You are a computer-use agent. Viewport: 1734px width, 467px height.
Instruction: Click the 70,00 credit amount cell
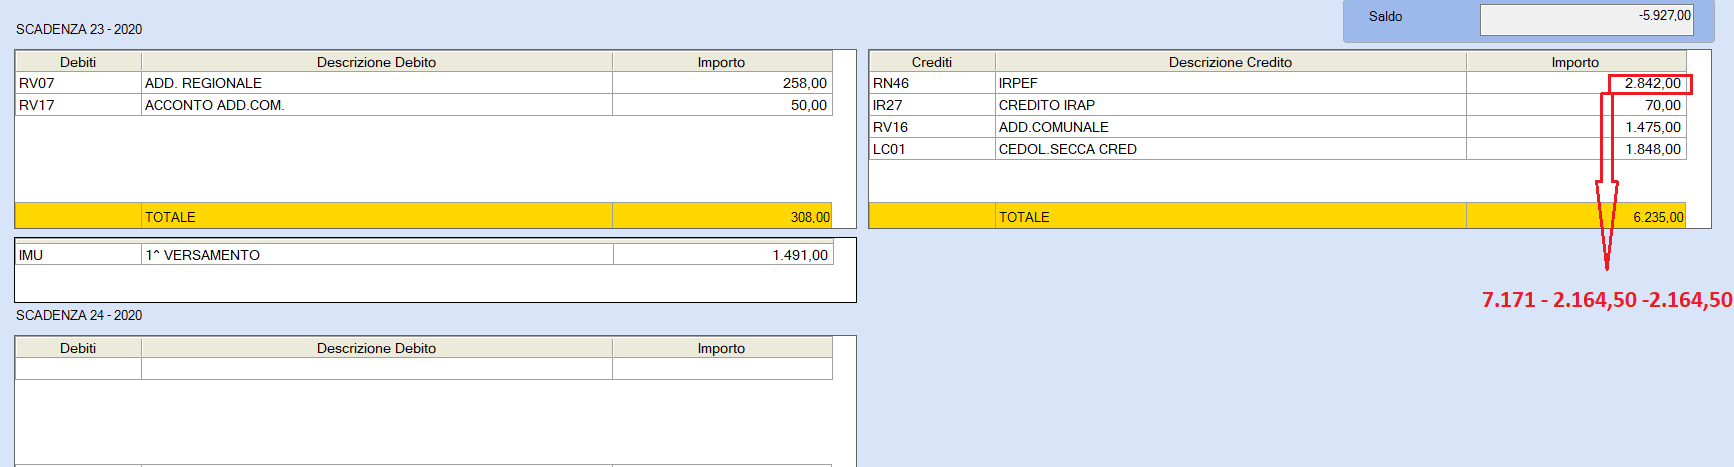click(x=1576, y=105)
